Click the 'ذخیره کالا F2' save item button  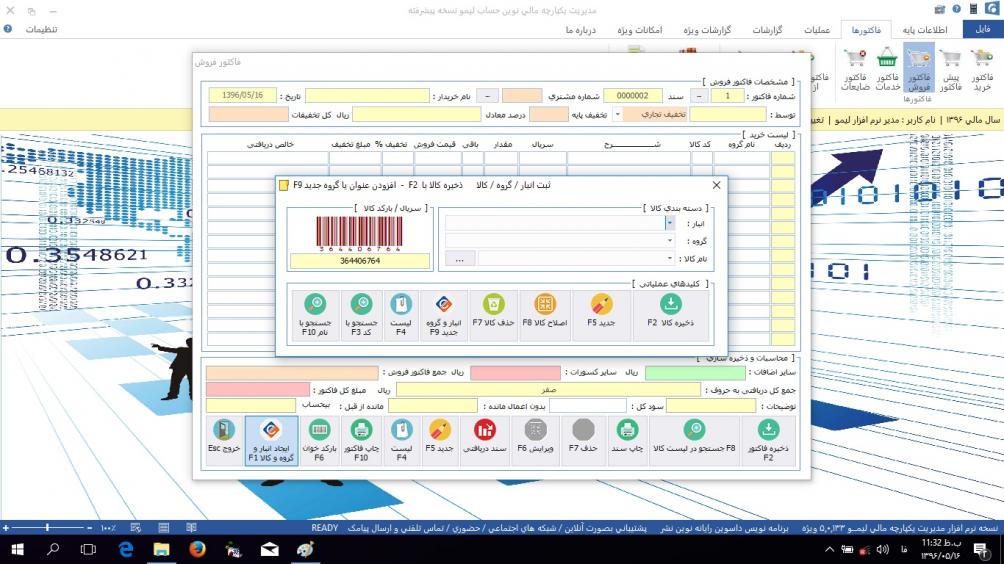click(x=671, y=313)
